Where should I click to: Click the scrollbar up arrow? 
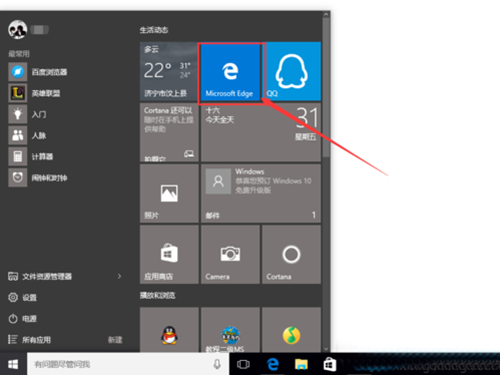click(326, 14)
